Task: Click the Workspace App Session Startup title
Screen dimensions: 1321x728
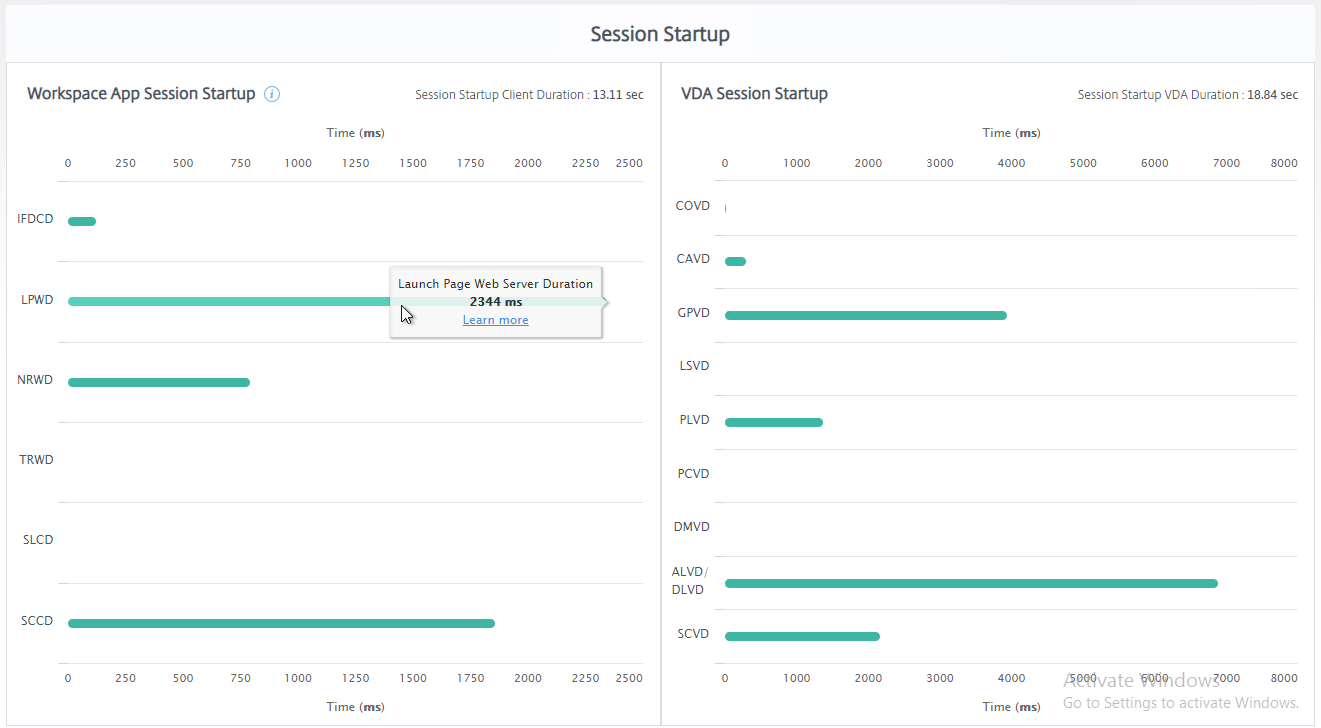Action: [141, 94]
